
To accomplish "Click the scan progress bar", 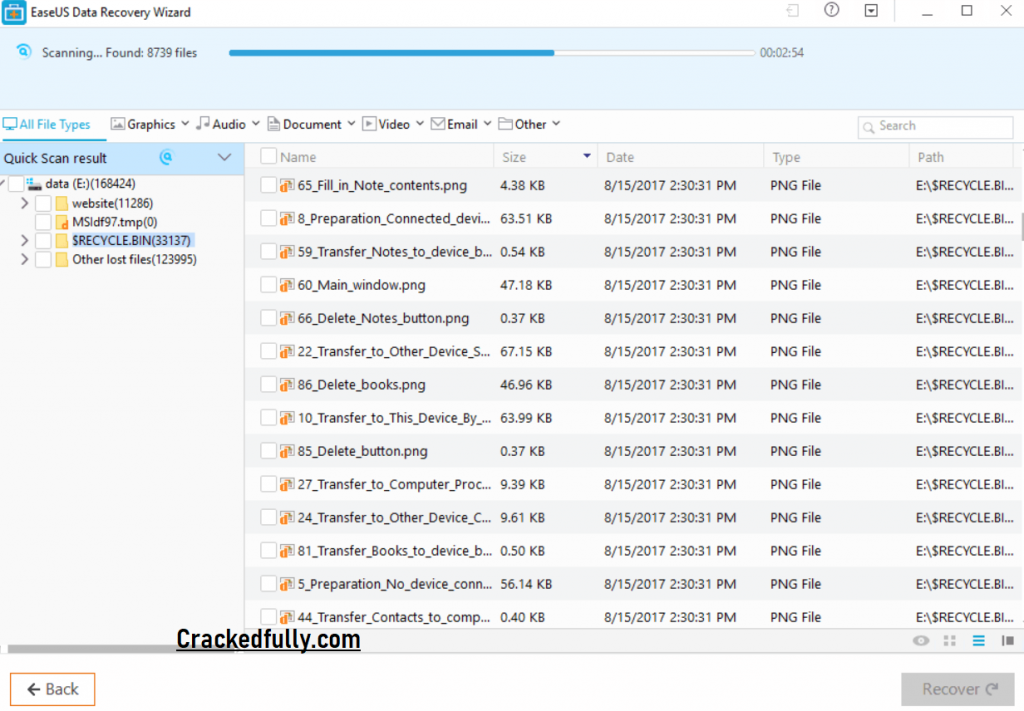I will pos(492,53).
